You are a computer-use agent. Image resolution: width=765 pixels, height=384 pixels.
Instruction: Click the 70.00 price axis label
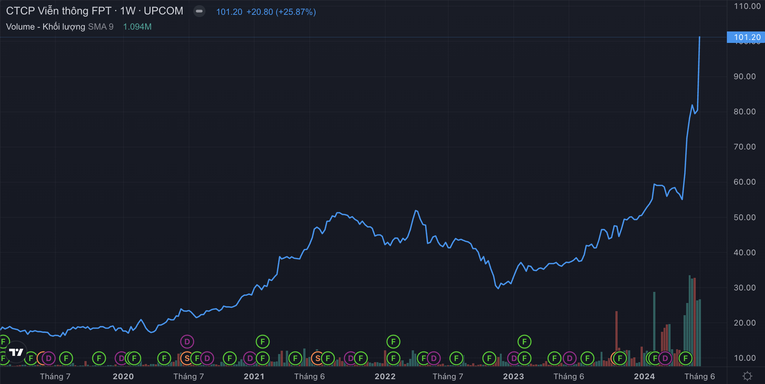(745, 147)
